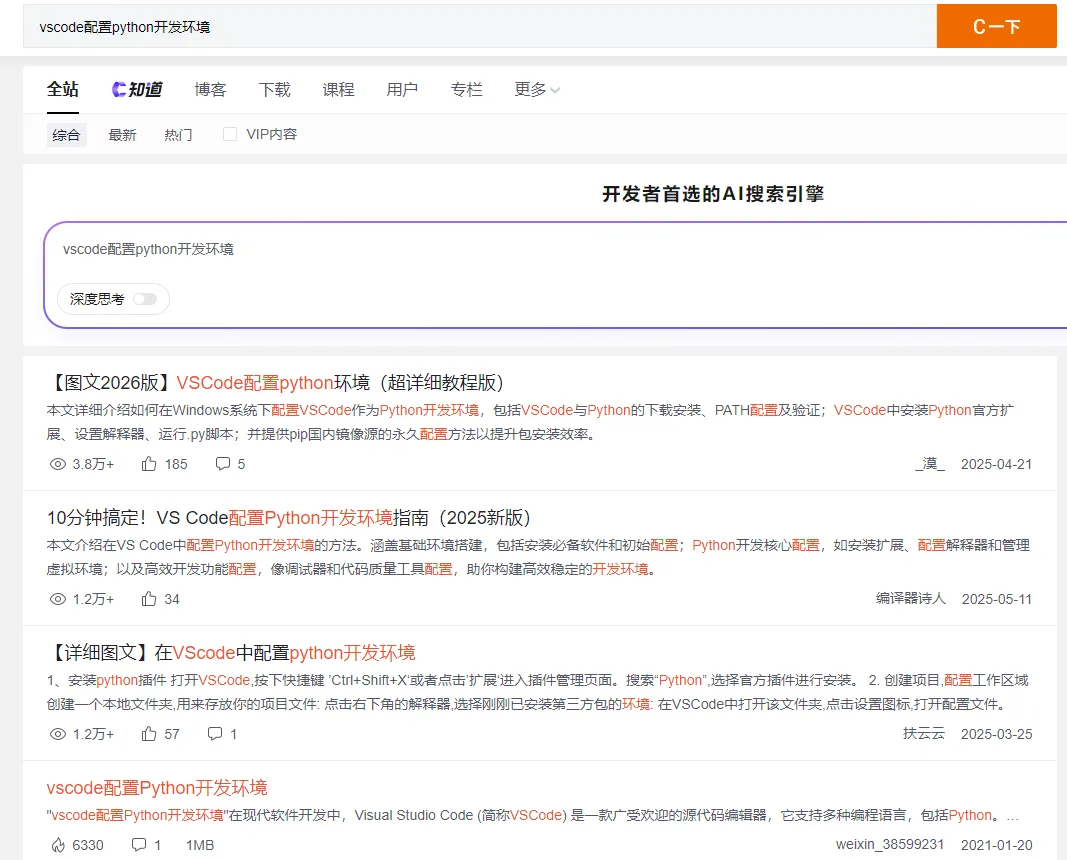Click the 1MB file size label
The image size is (1067, 860).
(200, 845)
